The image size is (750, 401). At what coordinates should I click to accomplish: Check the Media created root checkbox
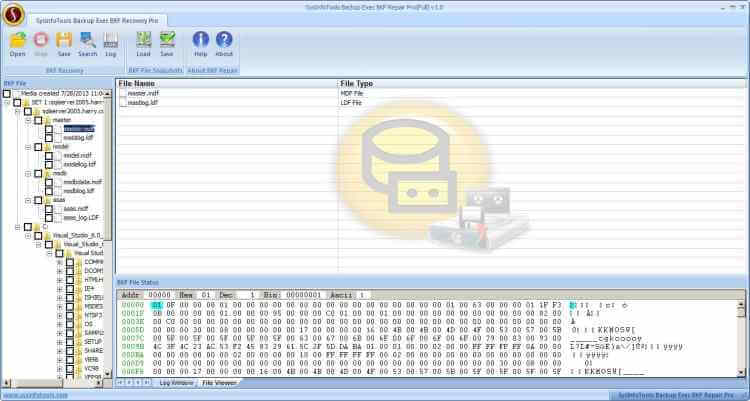(7, 93)
